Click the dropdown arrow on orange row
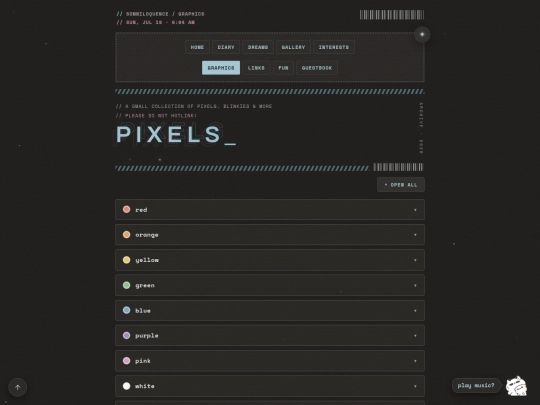The height and width of the screenshot is (405, 540). [415, 235]
